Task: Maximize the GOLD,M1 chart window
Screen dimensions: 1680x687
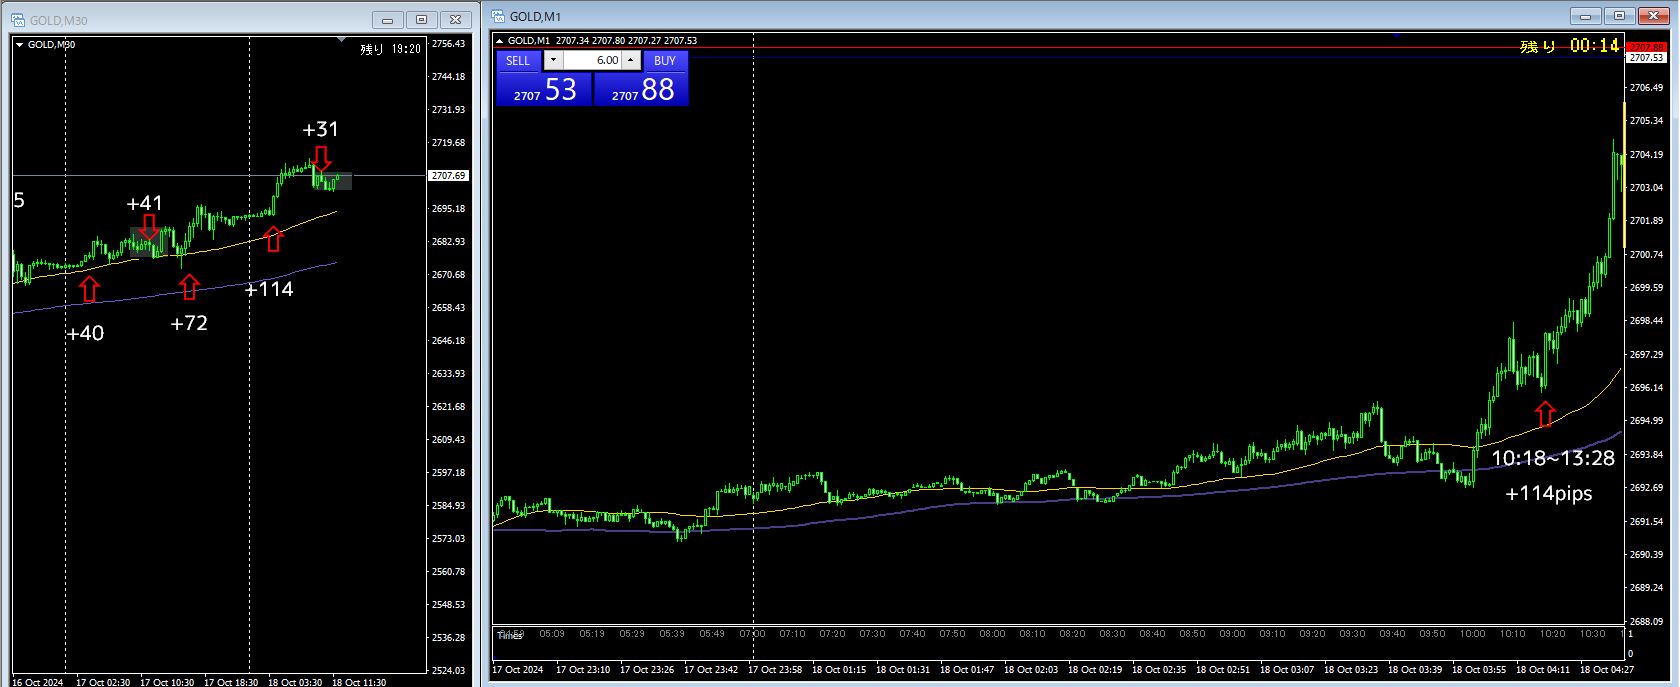Action: click(x=1620, y=16)
